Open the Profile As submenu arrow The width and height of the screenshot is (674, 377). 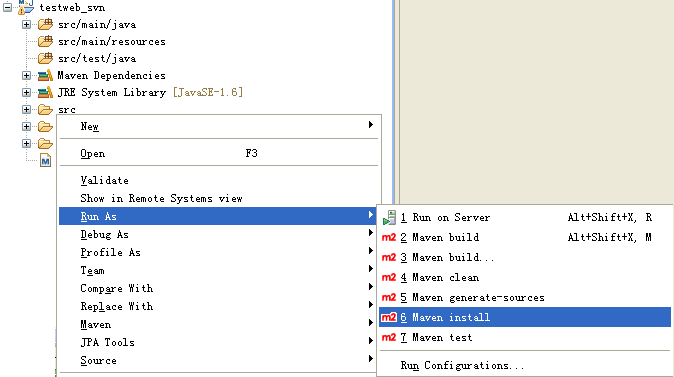371,251
